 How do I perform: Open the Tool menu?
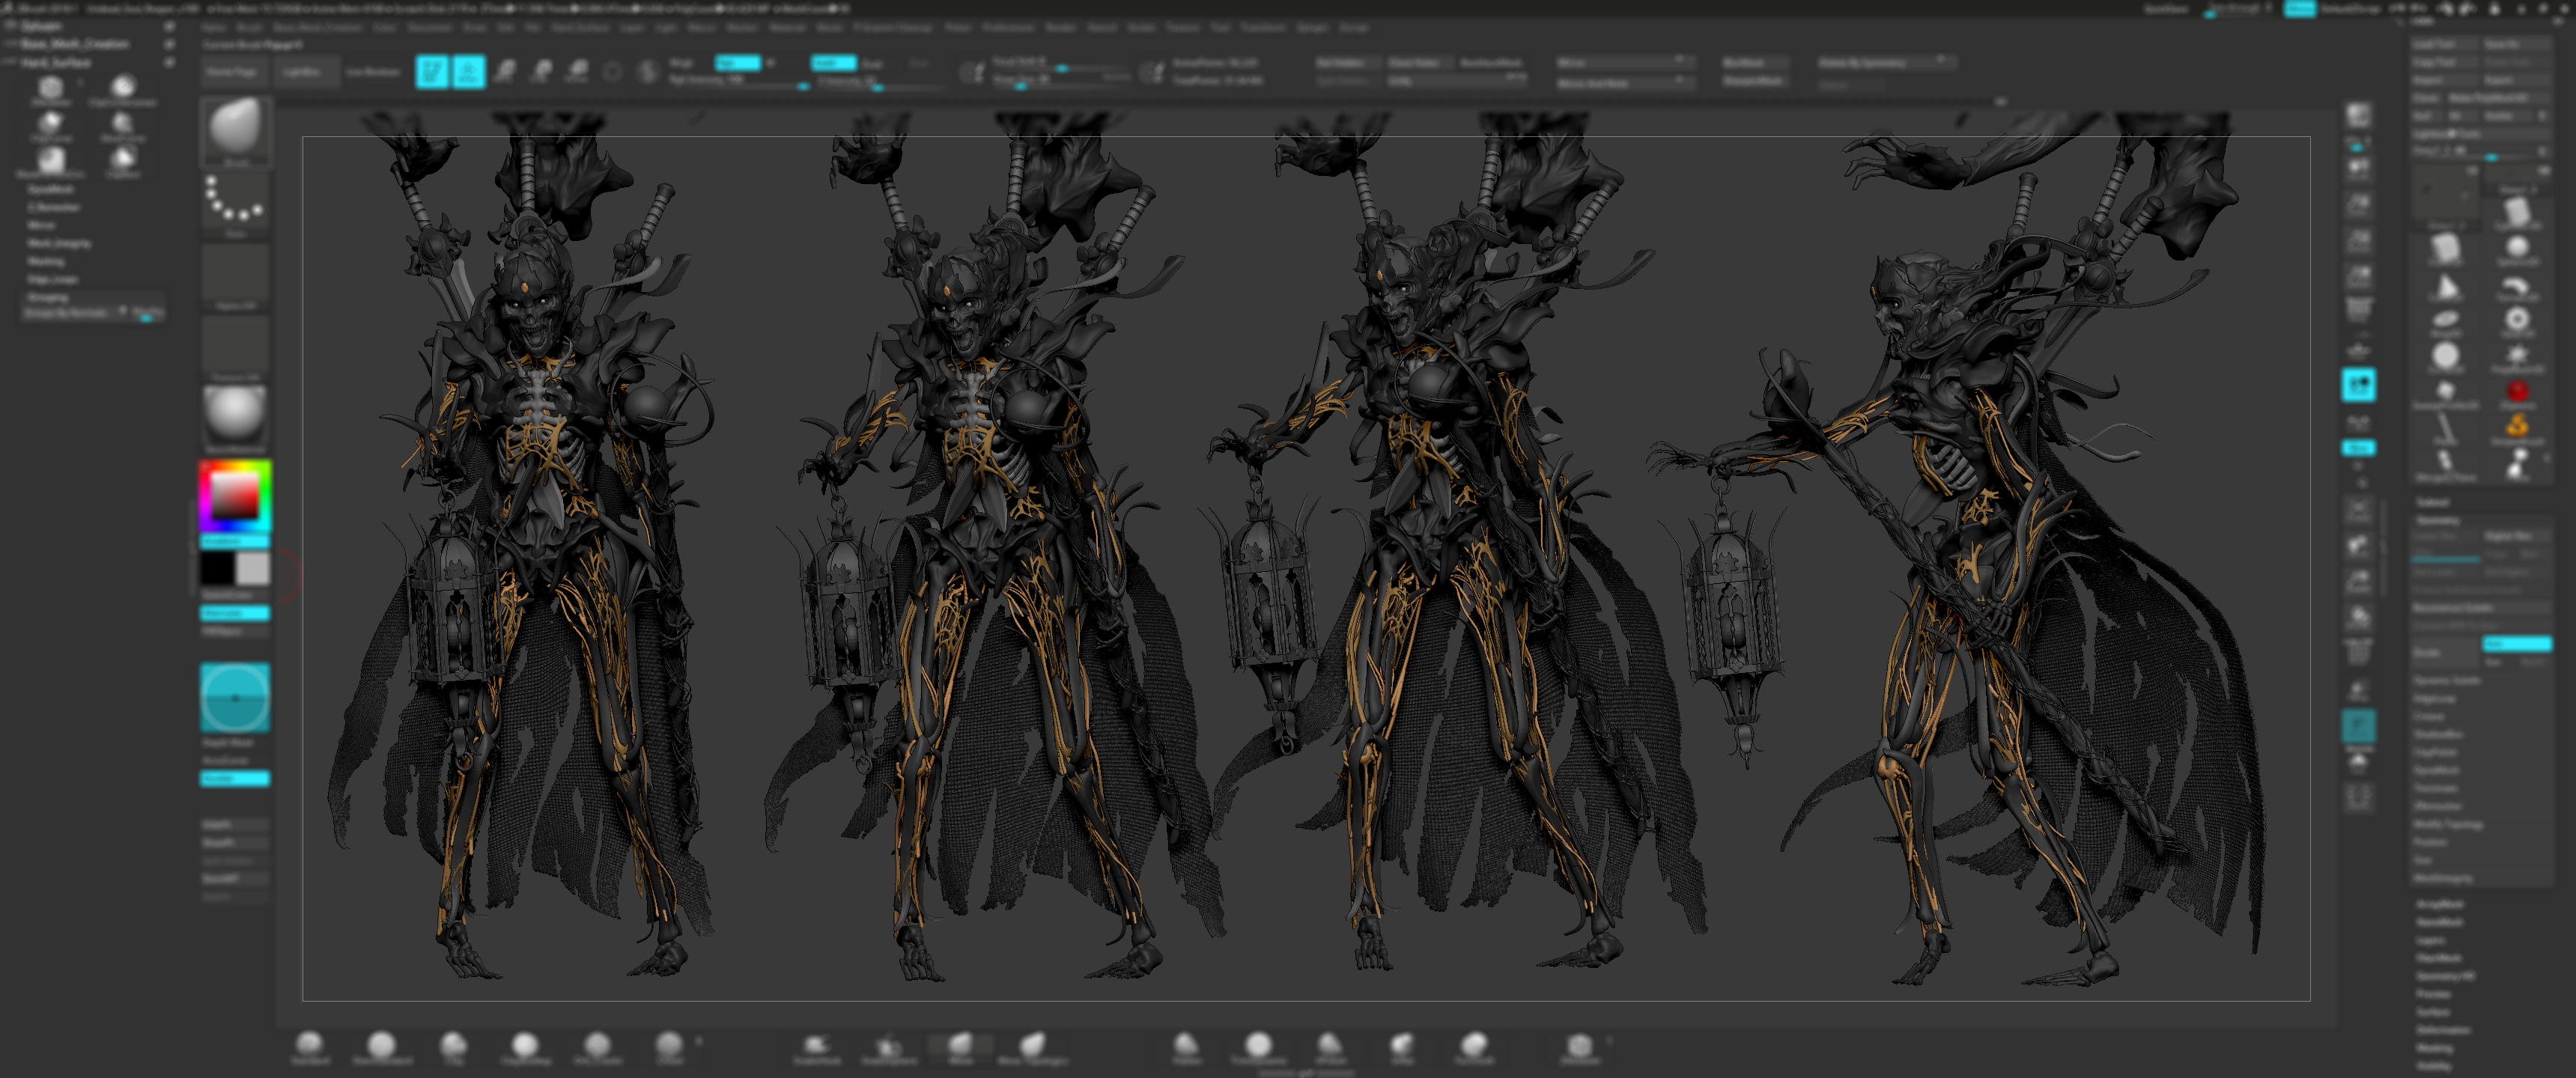1219,28
